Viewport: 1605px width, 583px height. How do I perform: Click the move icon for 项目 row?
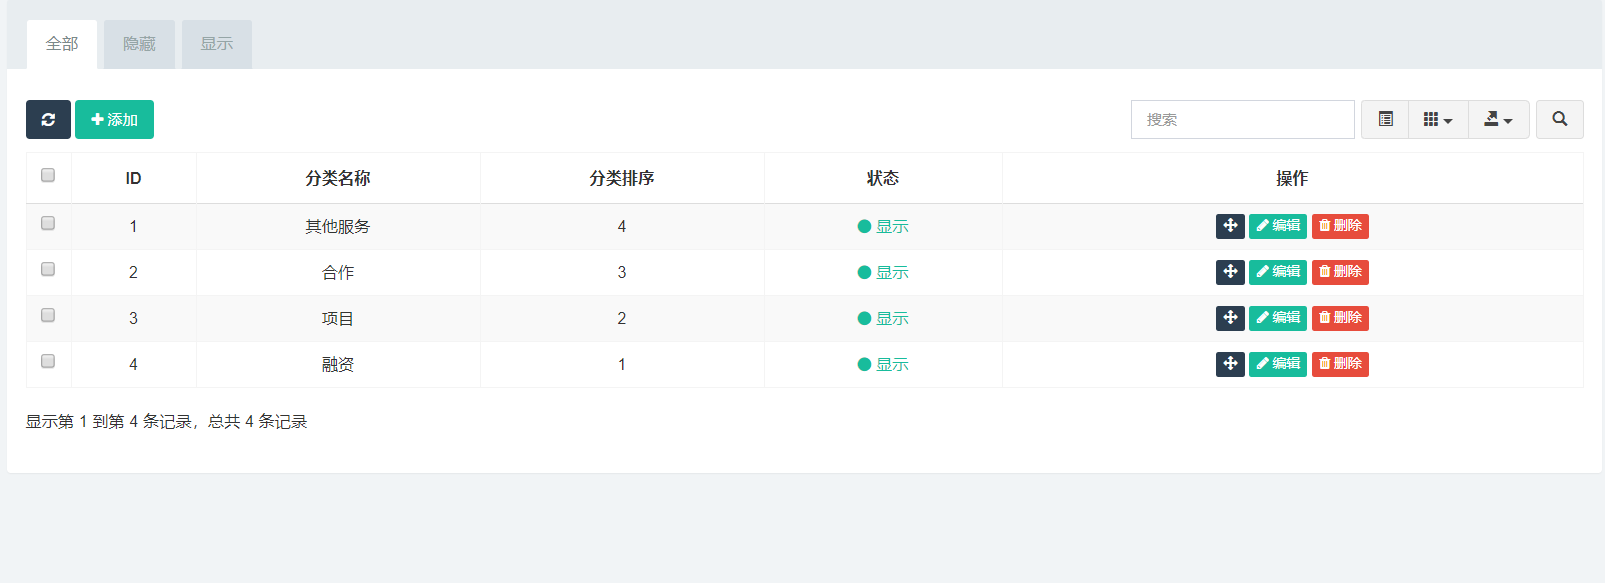coord(1230,318)
